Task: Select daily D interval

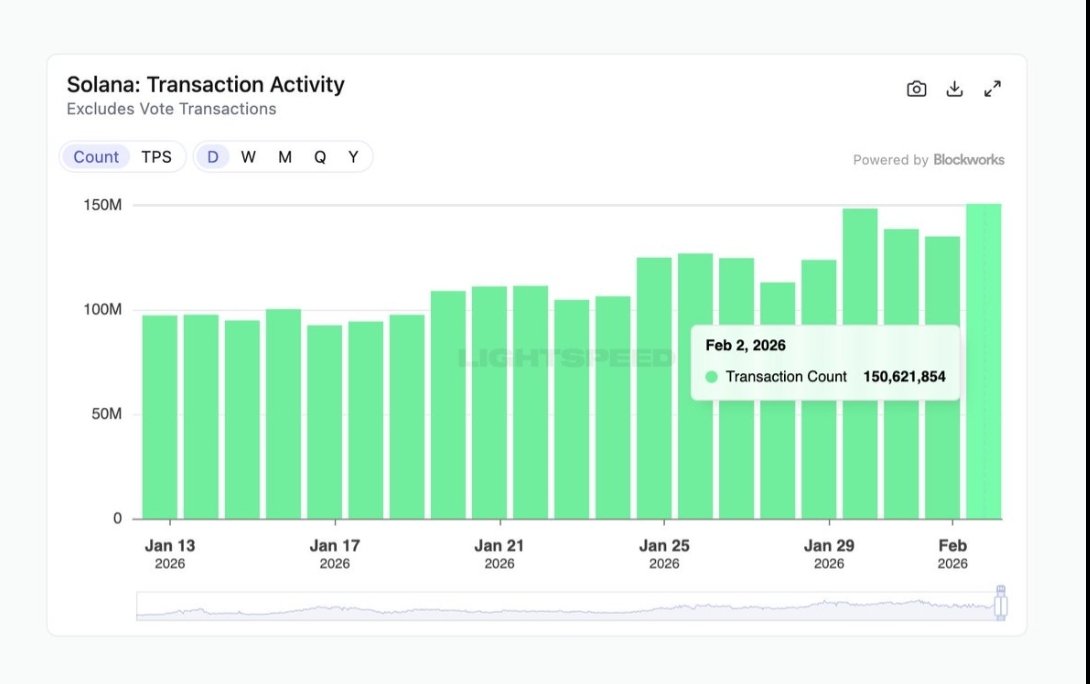Action: click(213, 157)
